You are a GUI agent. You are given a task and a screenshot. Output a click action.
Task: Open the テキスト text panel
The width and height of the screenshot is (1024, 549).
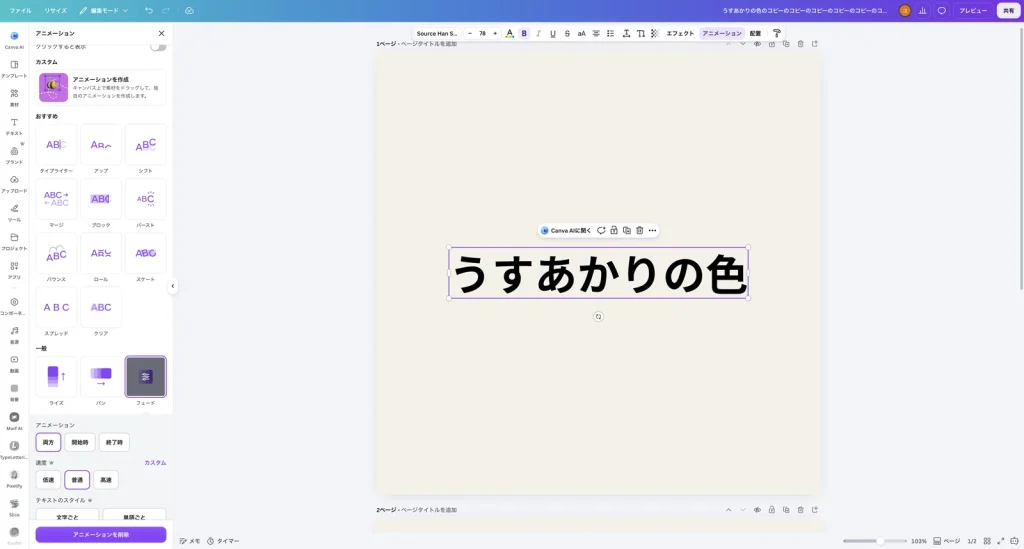pyautogui.click(x=14, y=126)
